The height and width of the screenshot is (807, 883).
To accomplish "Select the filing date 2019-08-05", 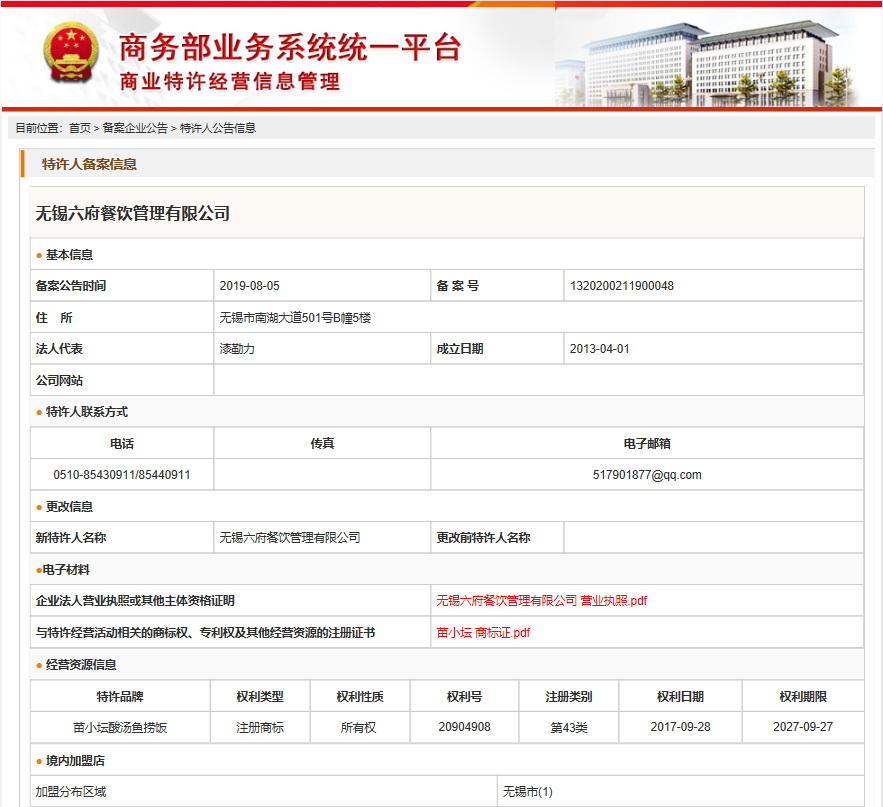I will tap(249, 286).
